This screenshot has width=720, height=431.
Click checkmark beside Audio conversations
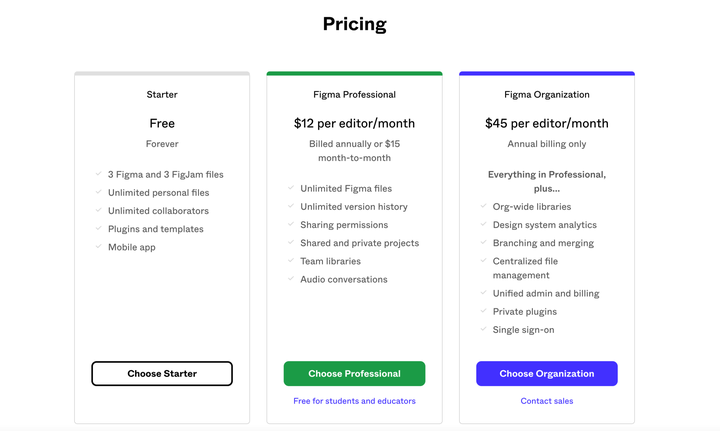tap(291, 279)
